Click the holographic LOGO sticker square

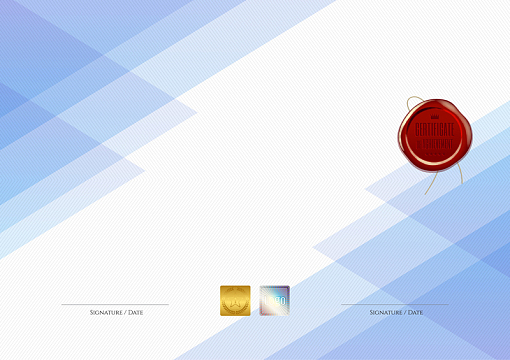[x=275, y=301]
